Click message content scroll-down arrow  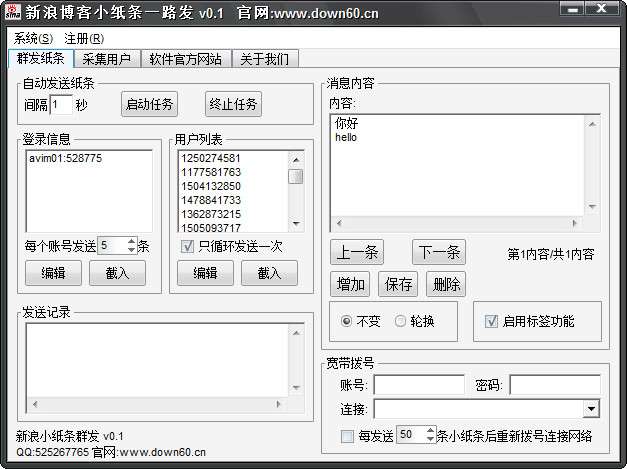[x=592, y=206]
